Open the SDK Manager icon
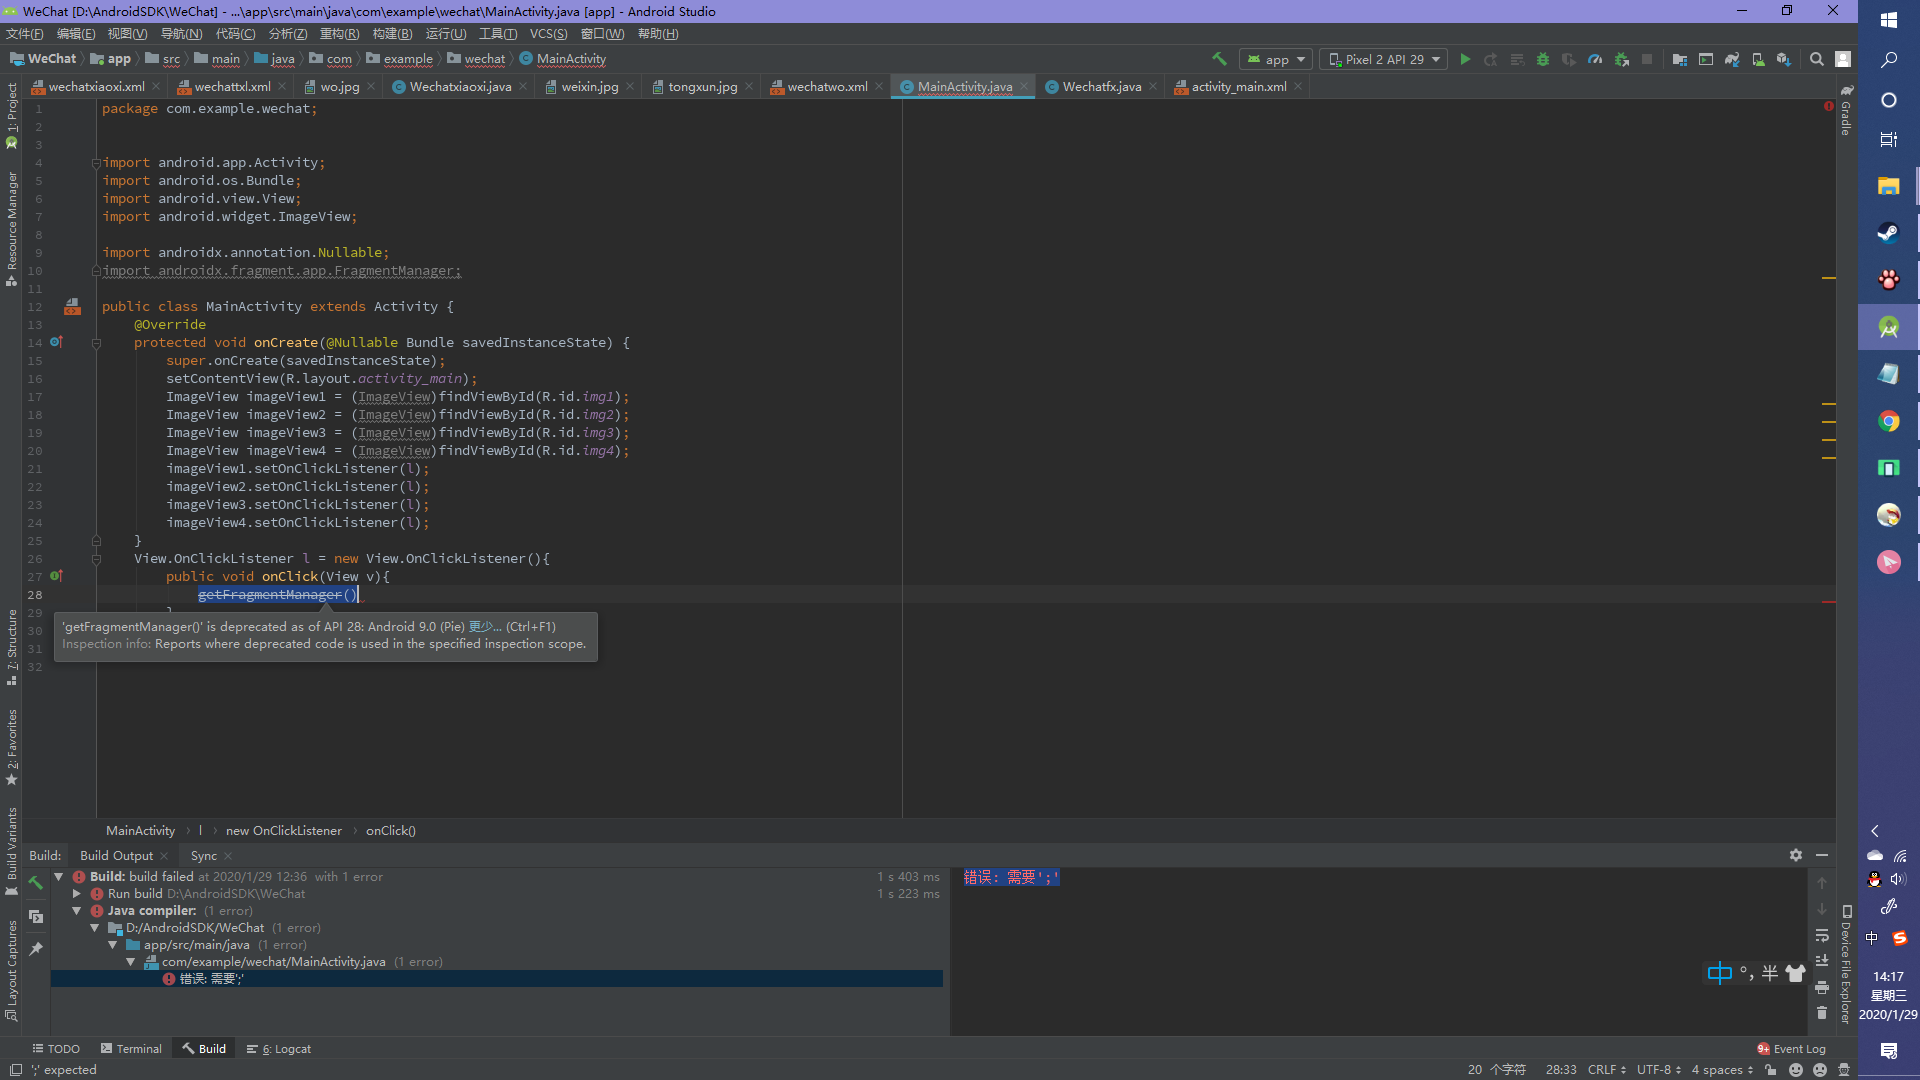 click(1784, 59)
